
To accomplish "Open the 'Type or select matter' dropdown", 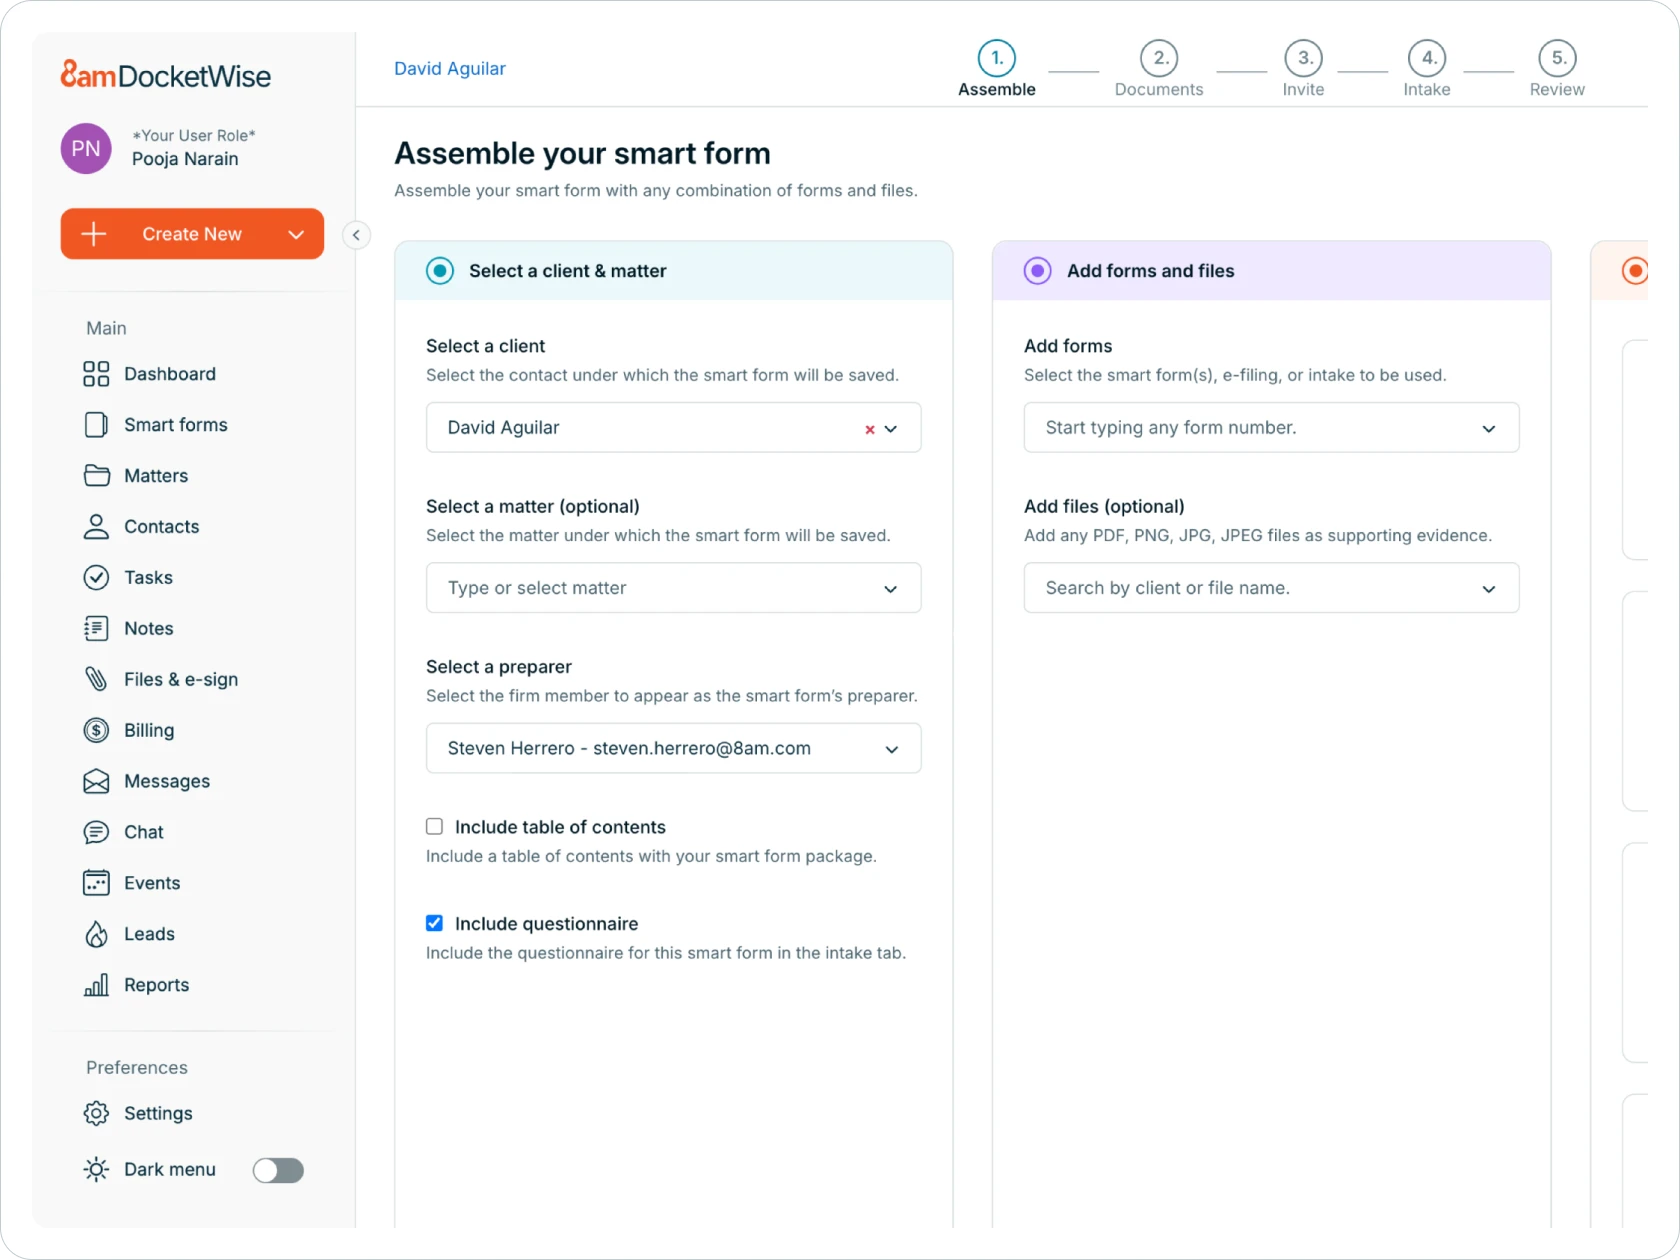I will (673, 588).
